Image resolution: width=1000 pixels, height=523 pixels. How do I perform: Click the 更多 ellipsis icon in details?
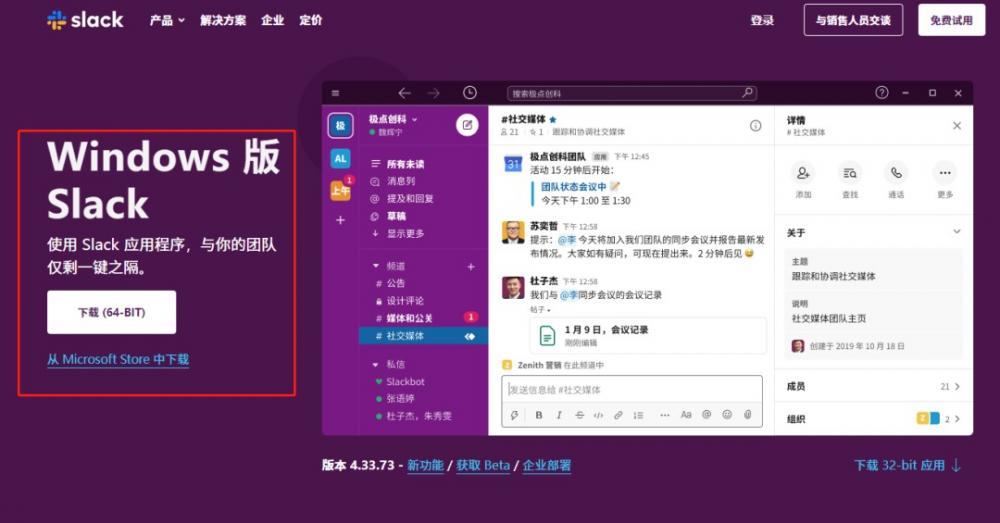[x=945, y=173]
